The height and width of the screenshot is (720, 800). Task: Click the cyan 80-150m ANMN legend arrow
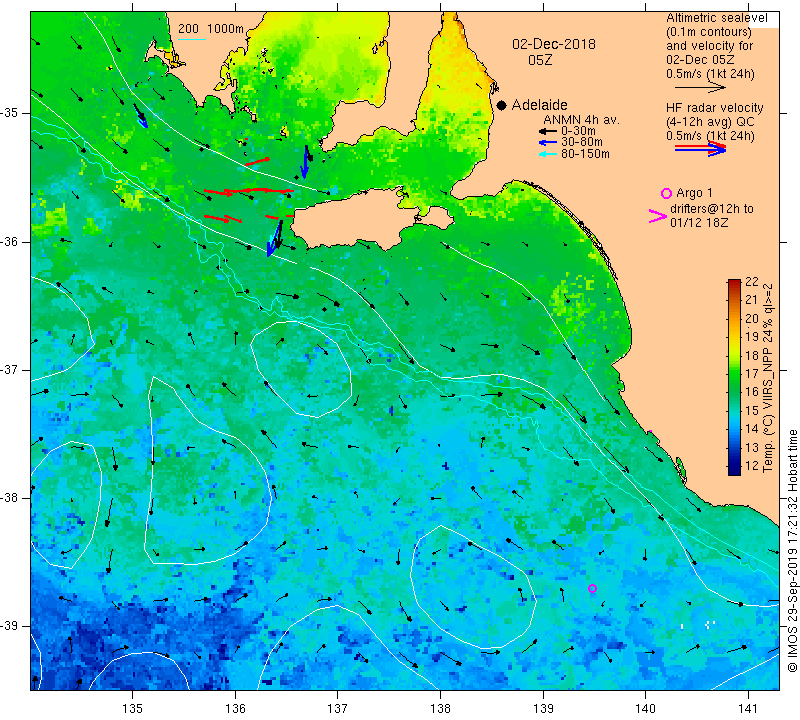[548, 154]
